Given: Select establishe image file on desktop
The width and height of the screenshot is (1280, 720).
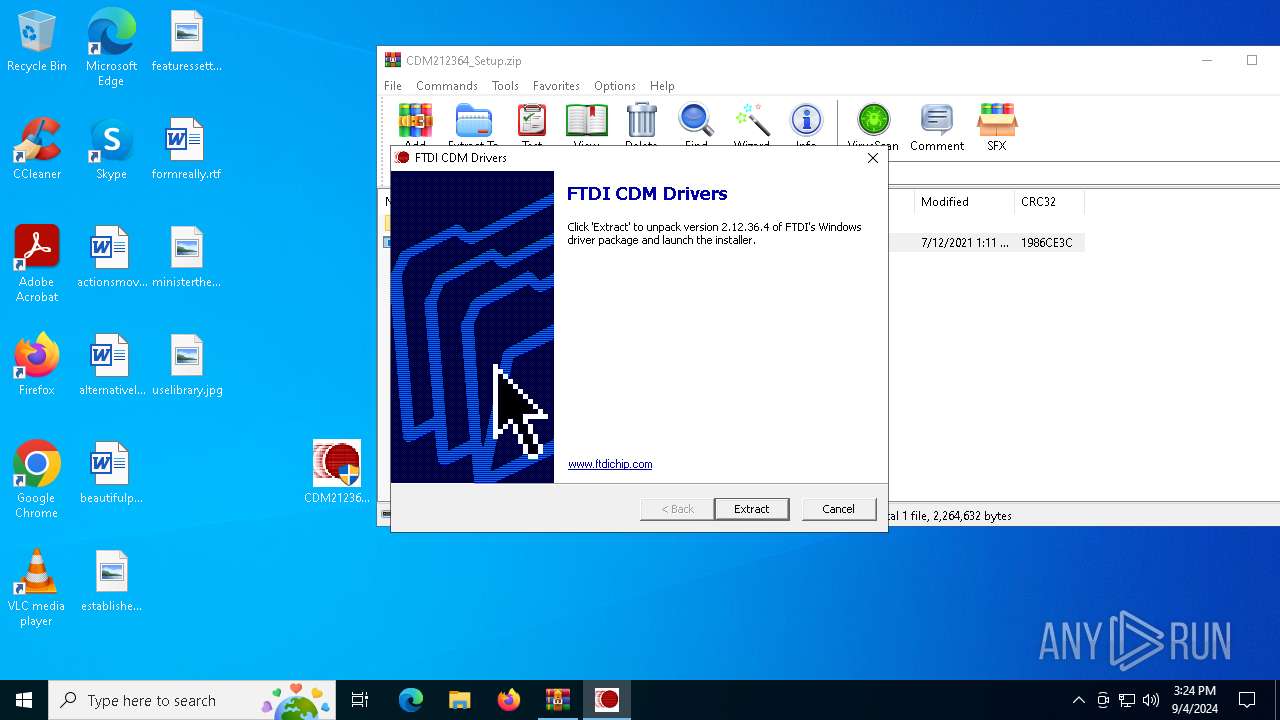Looking at the screenshot, I should point(111,581).
